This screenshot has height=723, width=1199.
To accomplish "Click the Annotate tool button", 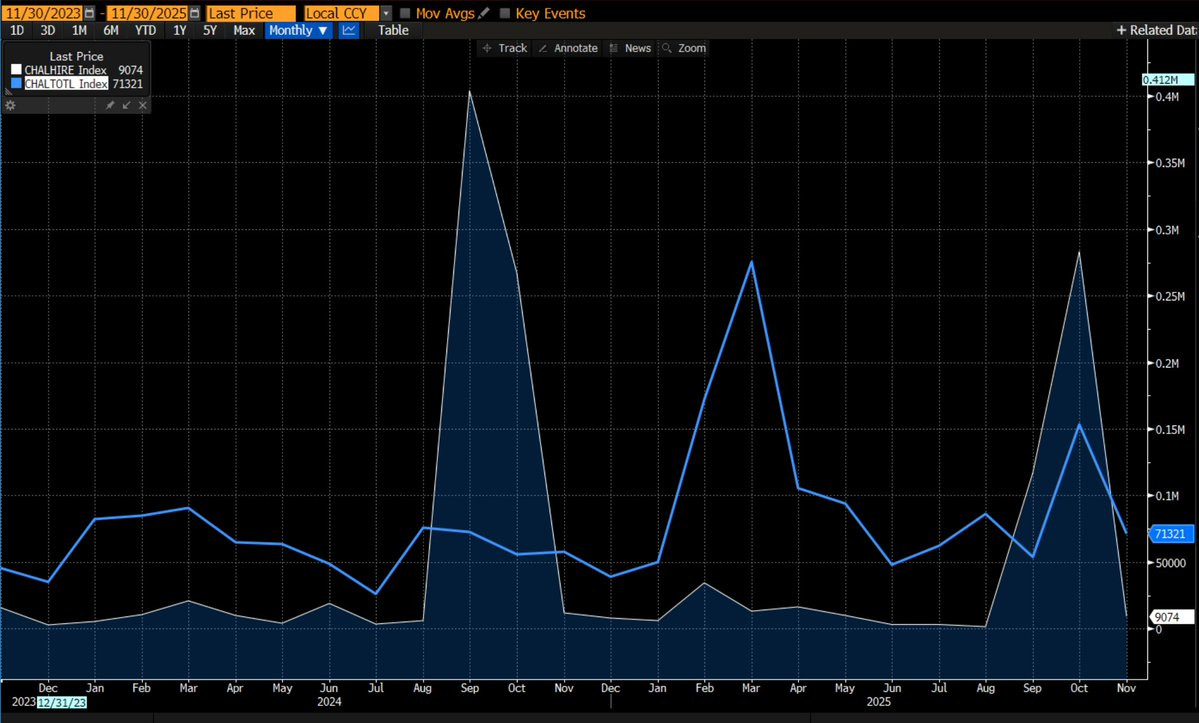I will point(567,48).
